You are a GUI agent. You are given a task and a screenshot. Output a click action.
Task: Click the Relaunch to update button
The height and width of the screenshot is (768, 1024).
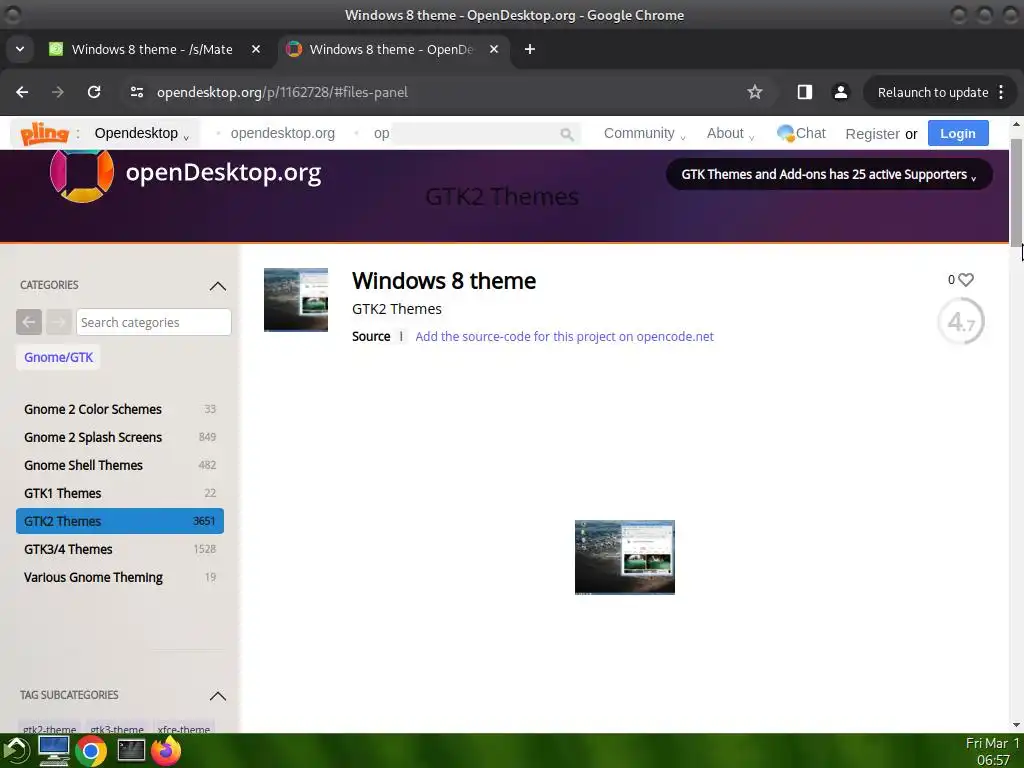click(x=933, y=92)
